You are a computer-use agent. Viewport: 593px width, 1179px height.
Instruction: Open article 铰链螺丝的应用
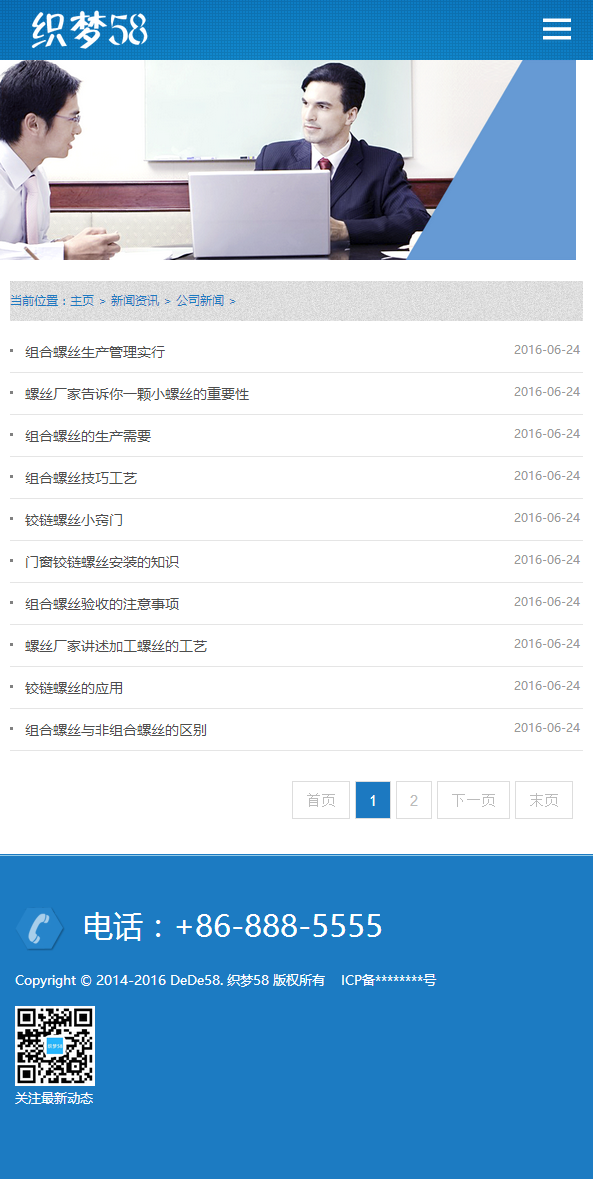(74, 689)
